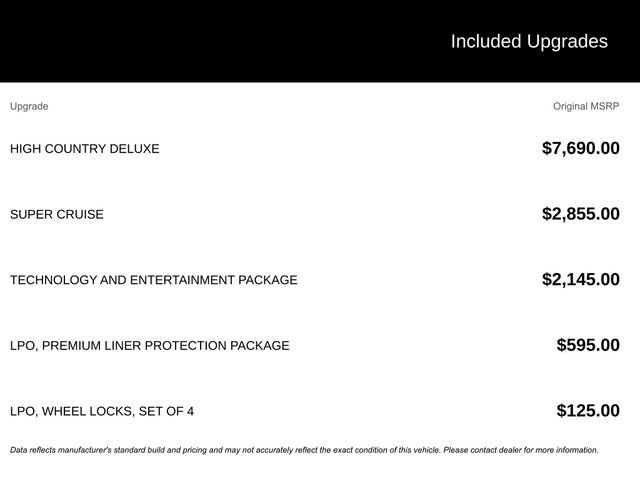Click the manufacturer data disclaimer text

click(304, 450)
